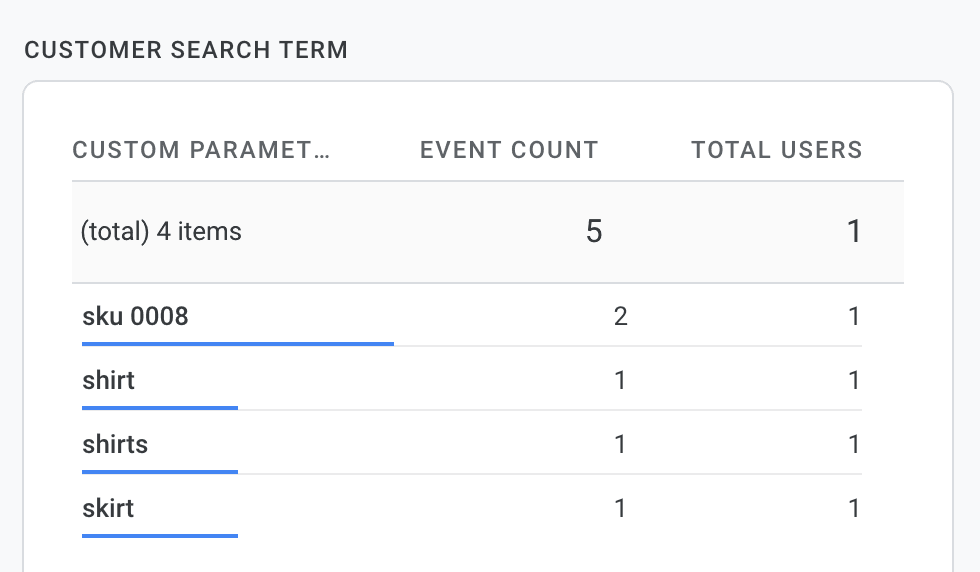The height and width of the screenshot is (572, 980).
Task: Select the total users value for "shirts"
Action: [853, 444]
